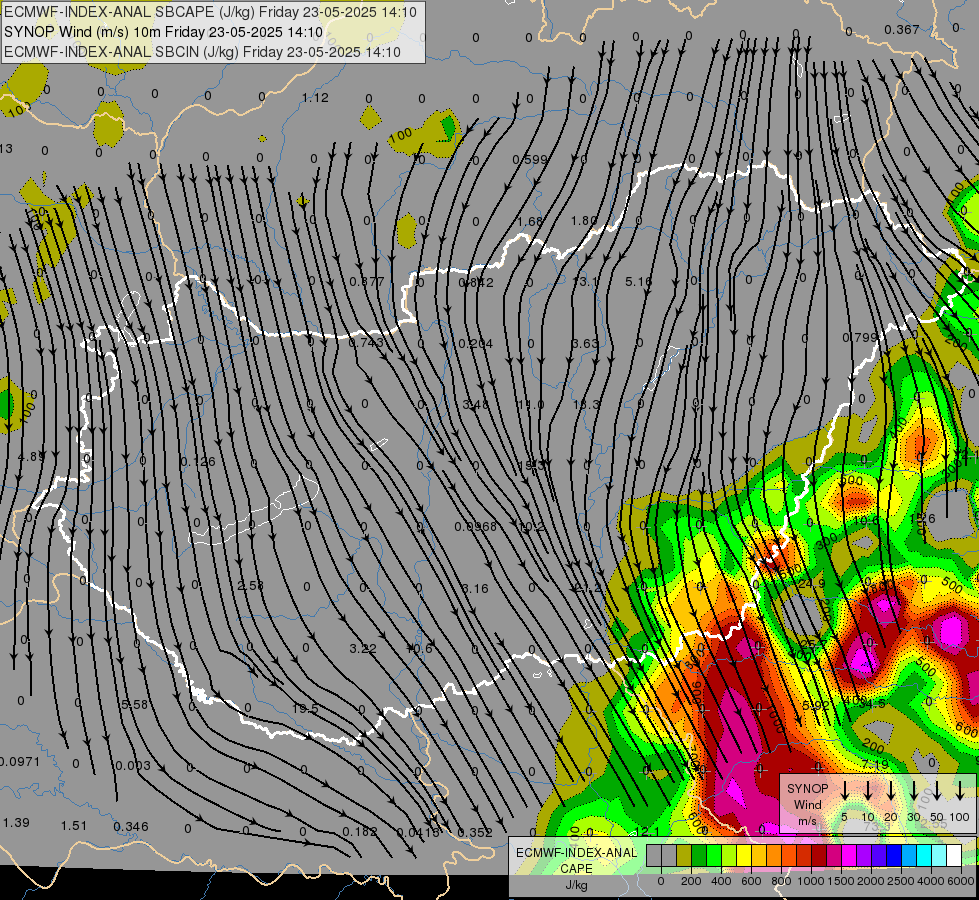Click the 3.22 value on the map
The height and width of the screenshot is (900, 979).
tap(363, 648)
